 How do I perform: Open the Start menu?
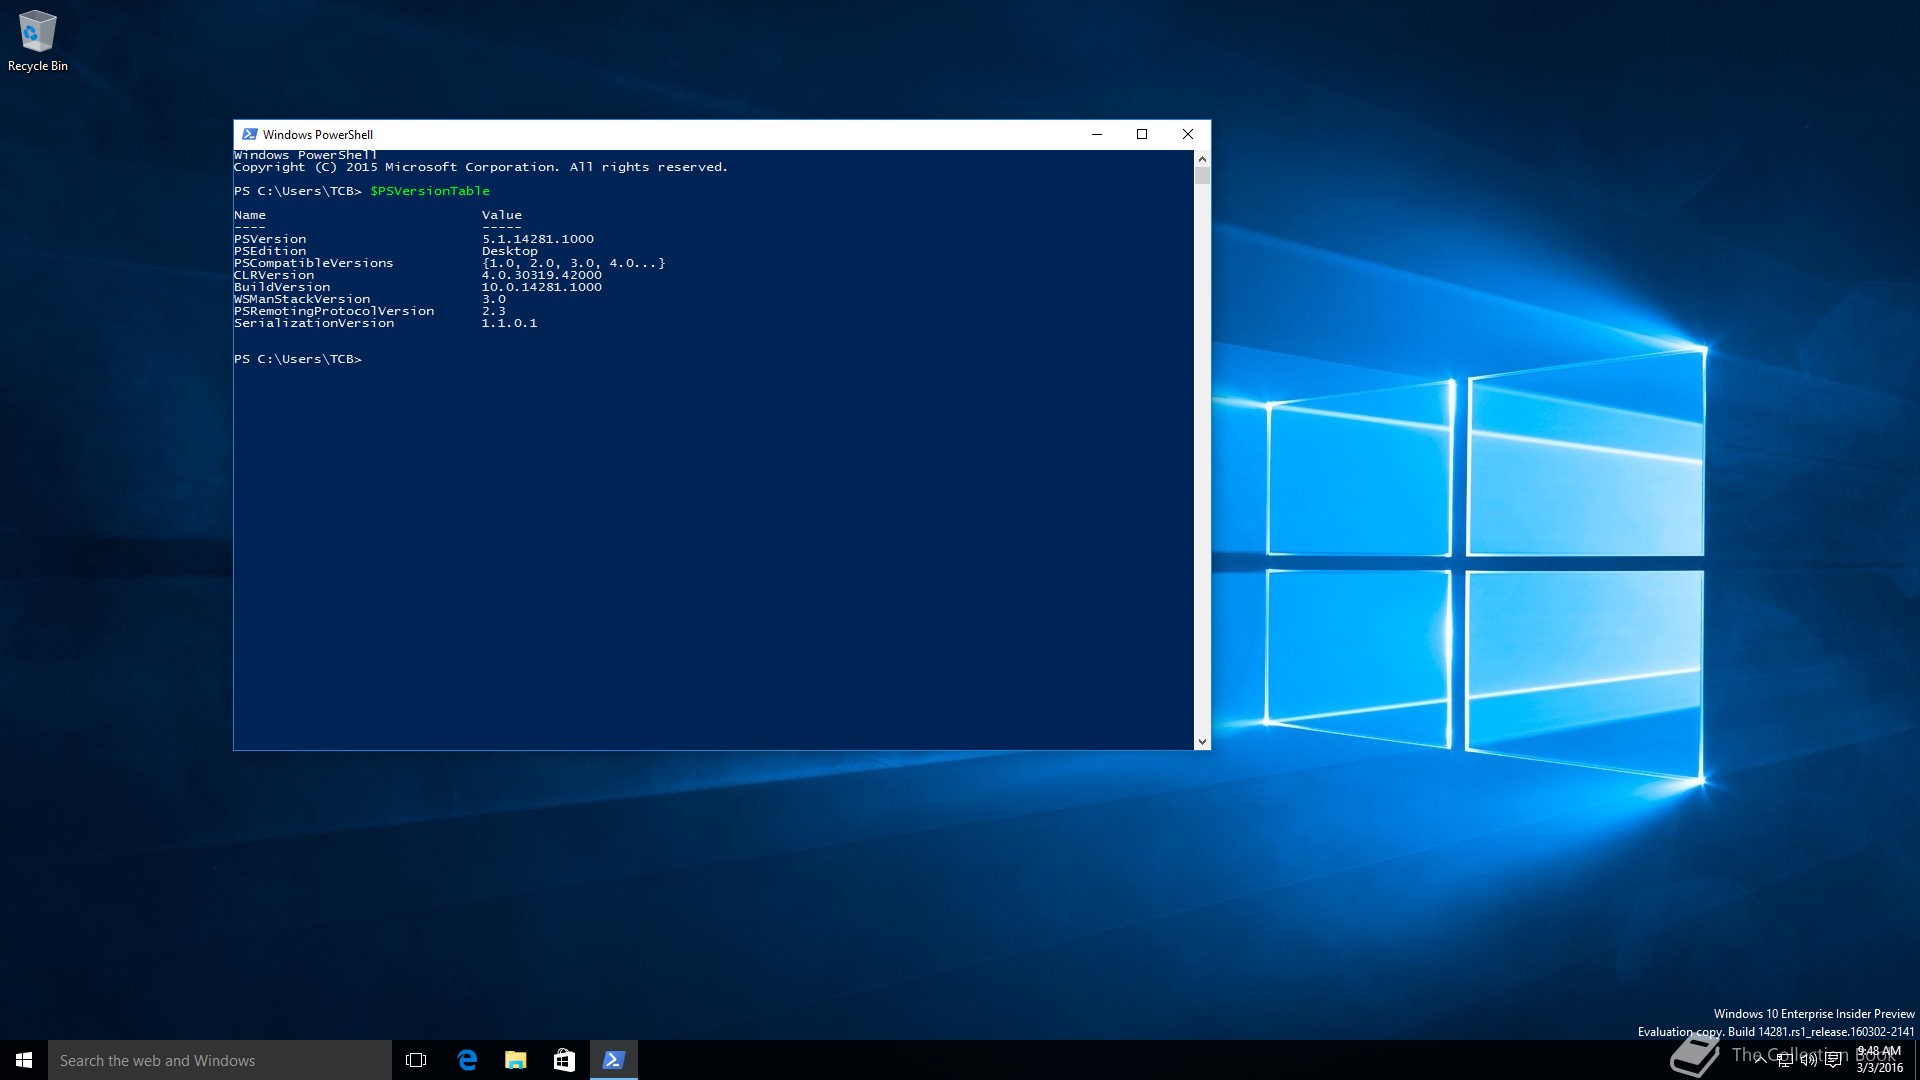click(24, 1060)
